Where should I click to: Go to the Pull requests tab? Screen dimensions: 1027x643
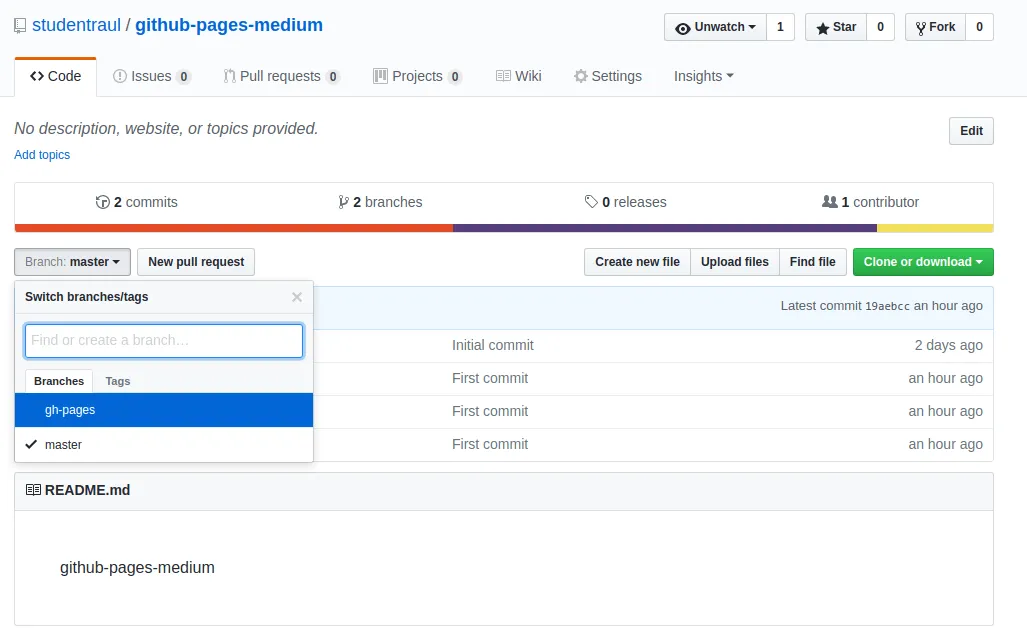(281, 76)
